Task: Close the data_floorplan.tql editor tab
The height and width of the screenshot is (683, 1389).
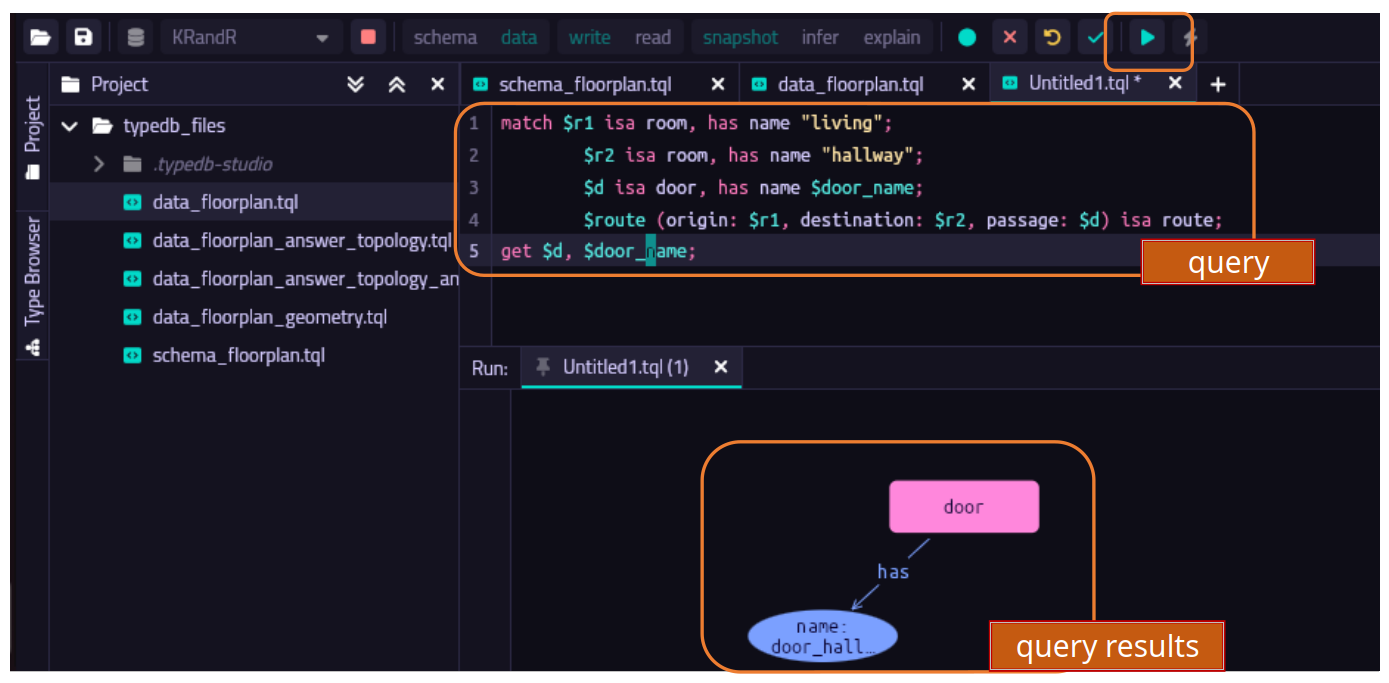Action: pos(968,85)
